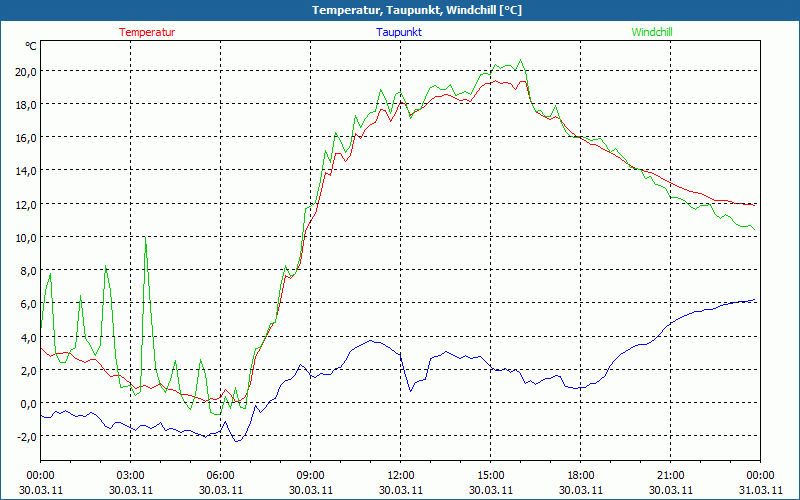Click the red Temperatur legend label
The width and height of the screenshot is (800, 500).
(x=147, y=32)
